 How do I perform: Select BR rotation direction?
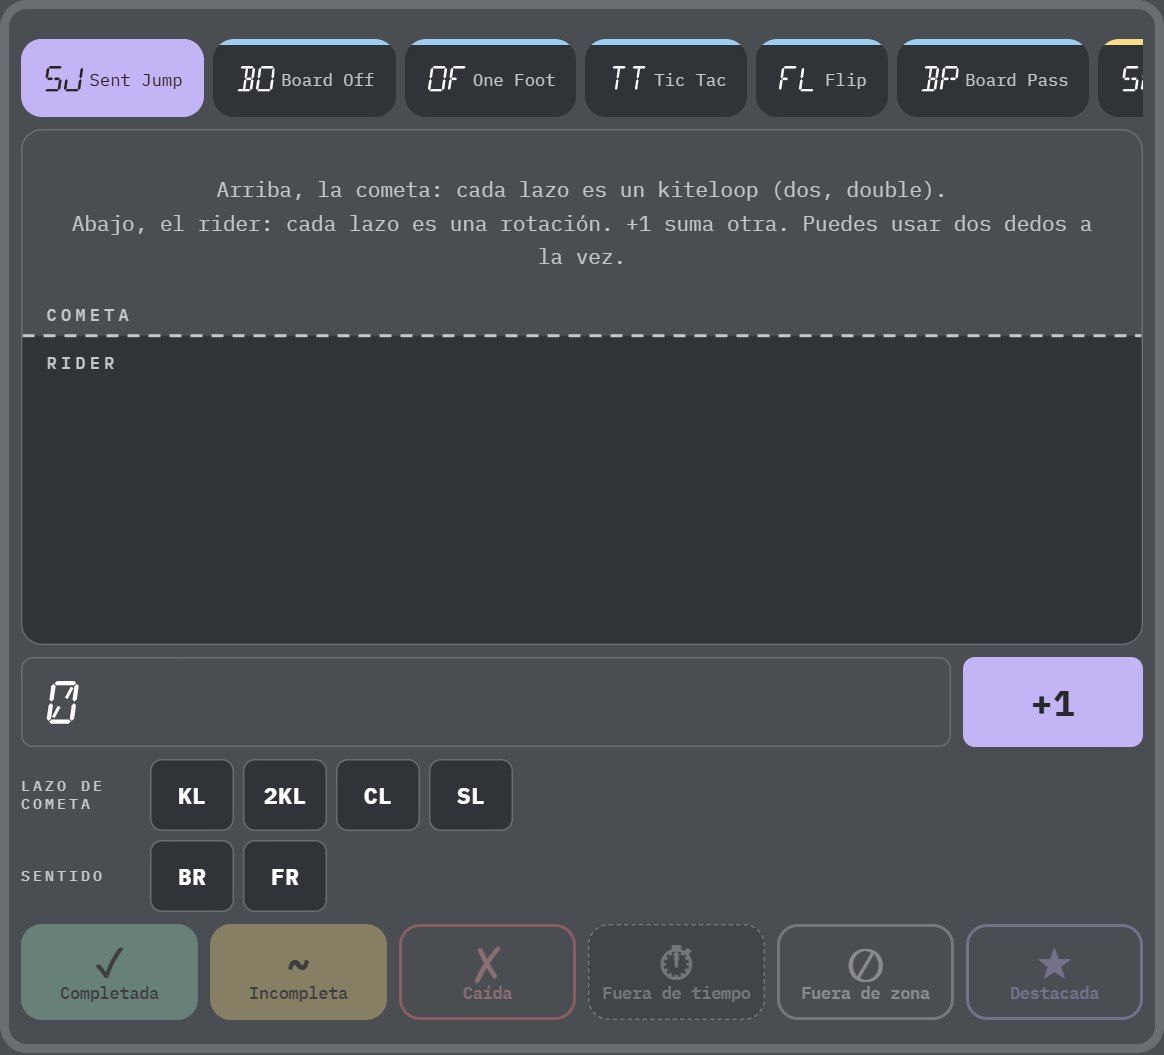(192, 876)
